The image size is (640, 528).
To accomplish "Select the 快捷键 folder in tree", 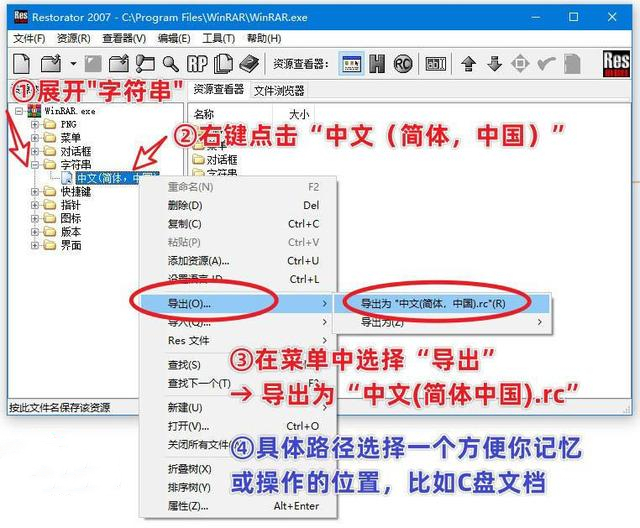I will [x=76, y=191].
